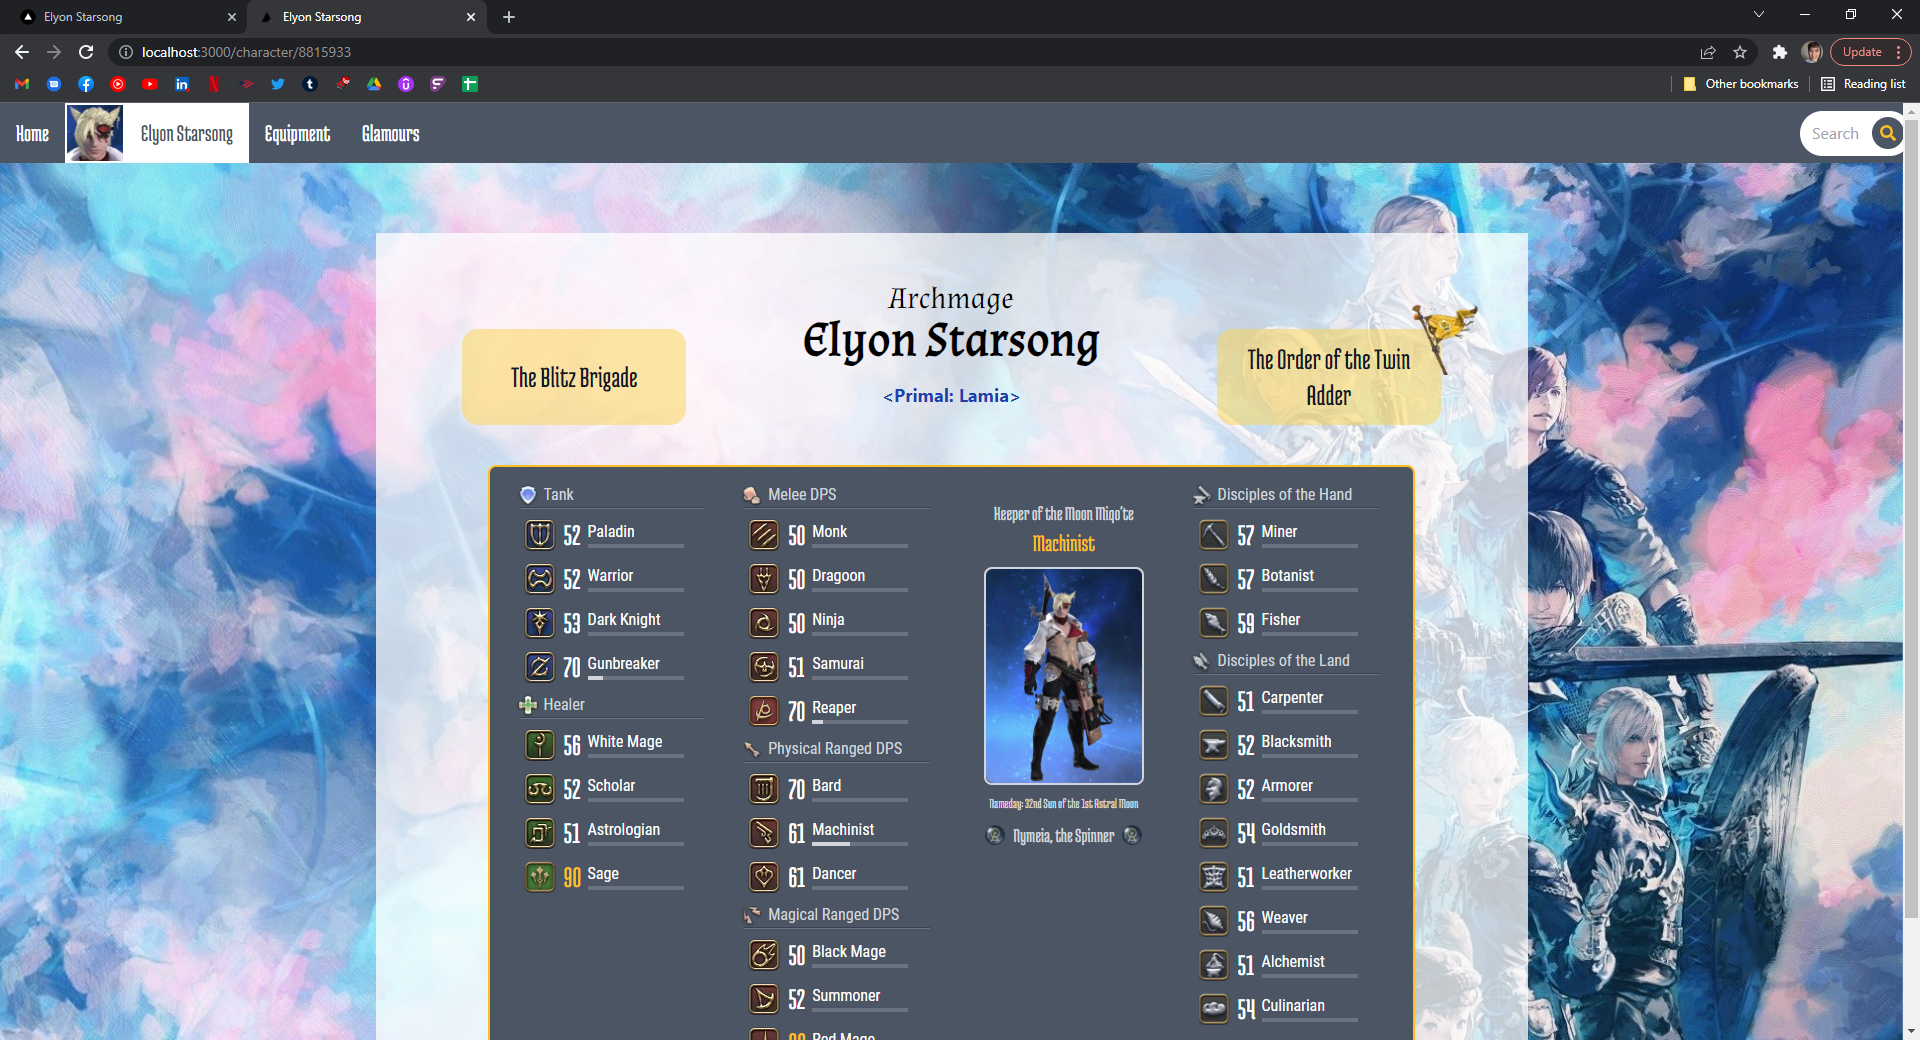This screenshot has width=1920, height=1040.
Task: Click the Reaper job icon
Action: coord(764,711)
